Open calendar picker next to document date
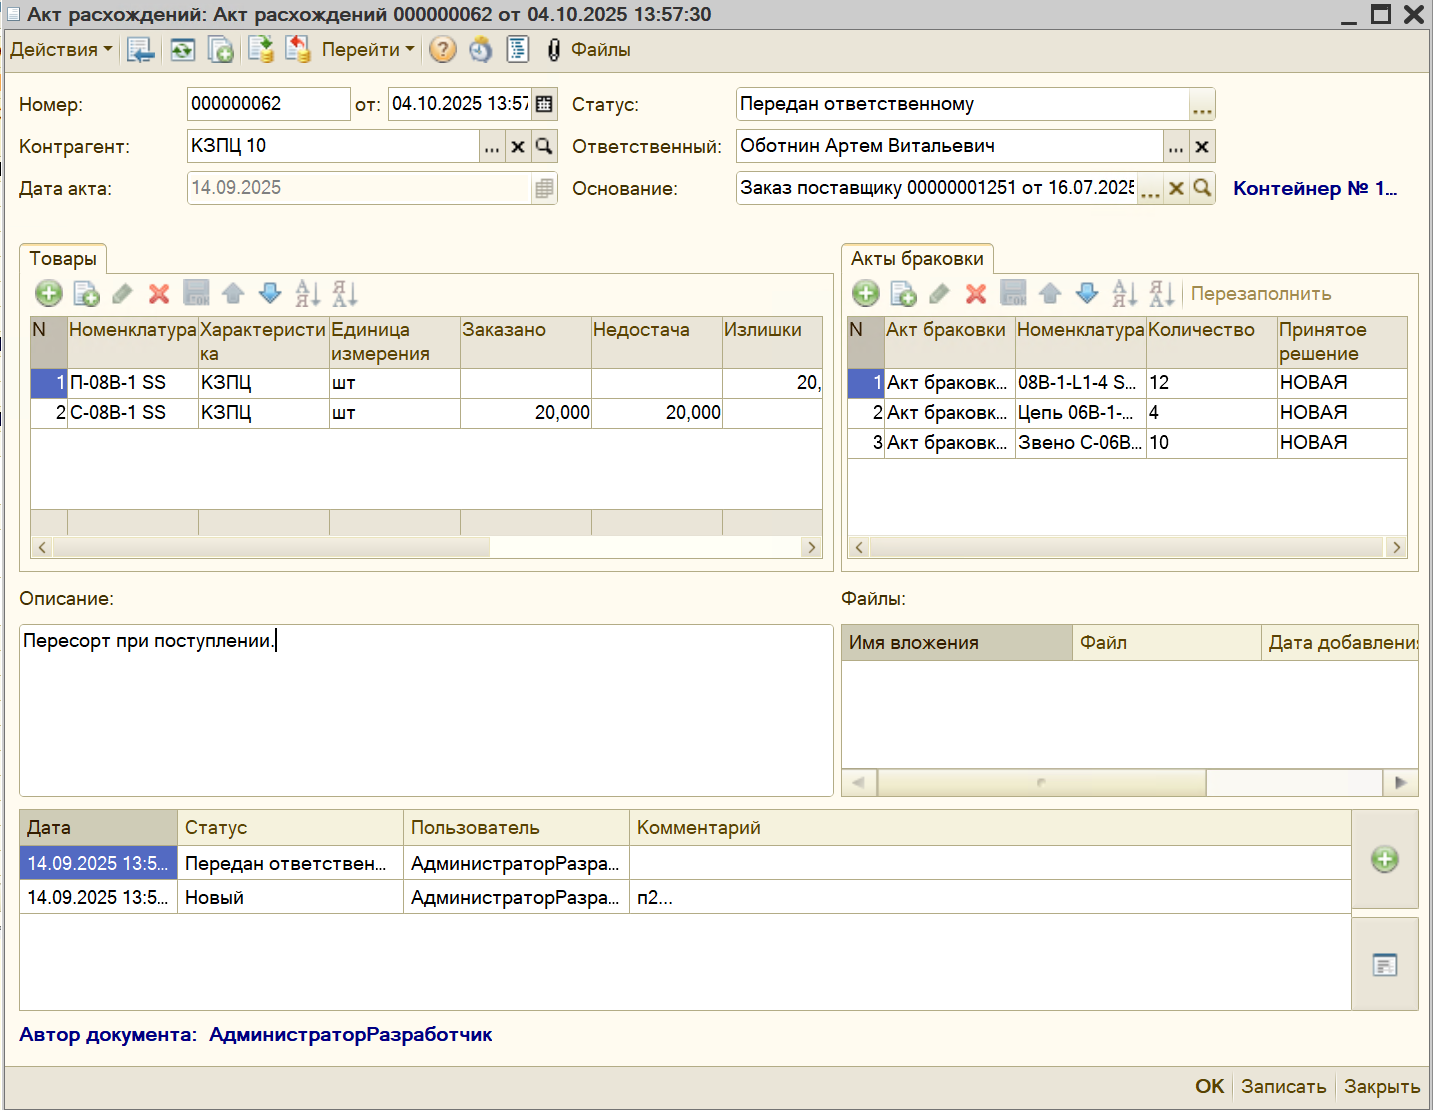The image size is (1433, 1110). (544, 104)
